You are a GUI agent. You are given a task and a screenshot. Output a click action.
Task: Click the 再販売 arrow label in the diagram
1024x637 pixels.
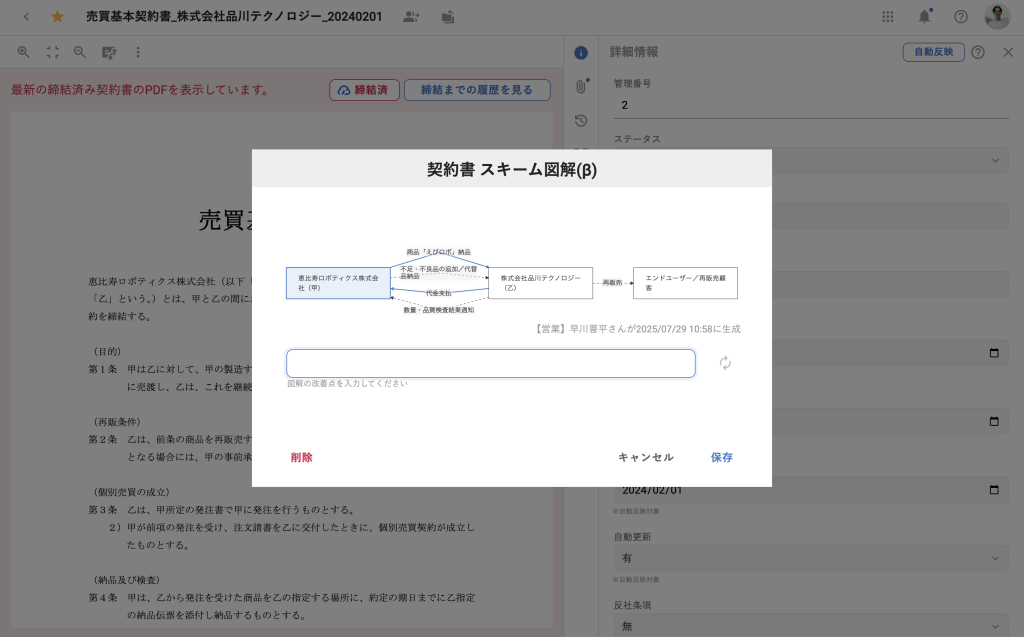613,283
